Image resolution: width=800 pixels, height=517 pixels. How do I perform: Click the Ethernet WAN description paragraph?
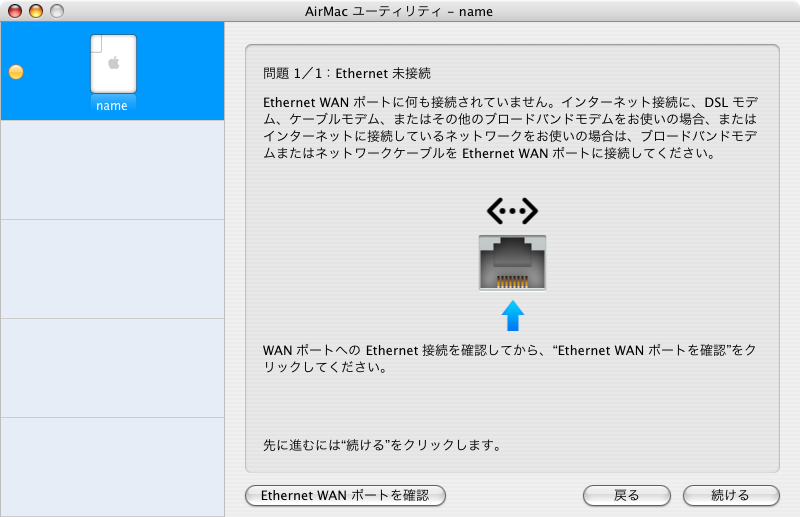pos(510,128)
